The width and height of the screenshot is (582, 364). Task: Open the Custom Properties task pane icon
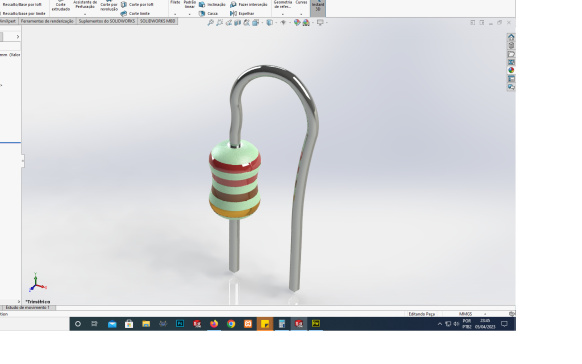511,79
